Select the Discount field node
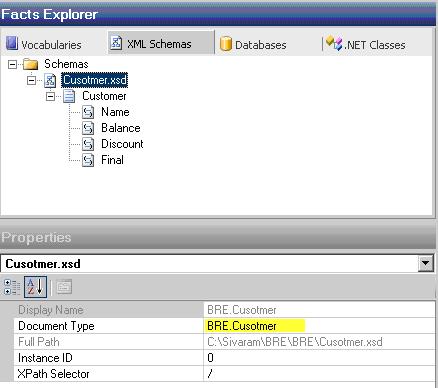 pyautogui.click(x=122, y=144)
